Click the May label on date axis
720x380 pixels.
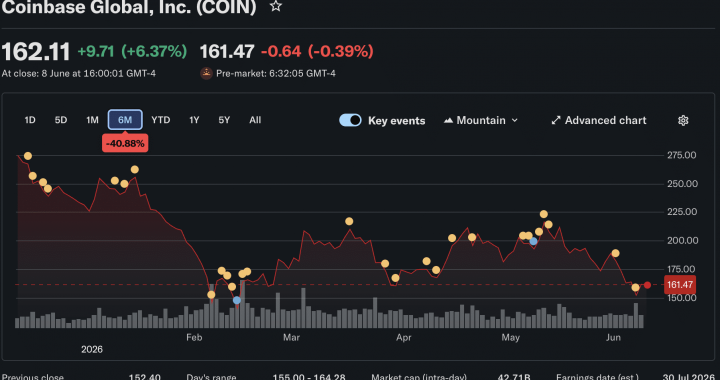click(x=511, y=338)
